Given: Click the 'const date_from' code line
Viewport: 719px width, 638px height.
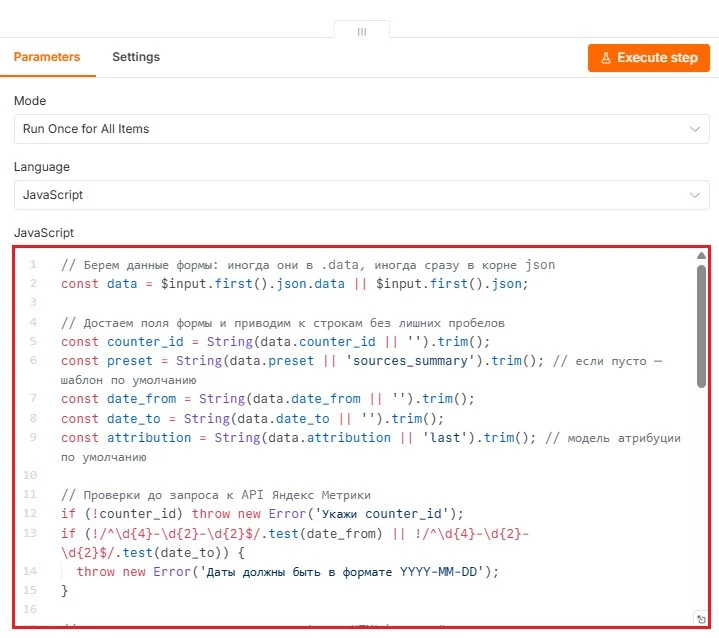Looking at the screenshot, I should click(x=268, y=399).
